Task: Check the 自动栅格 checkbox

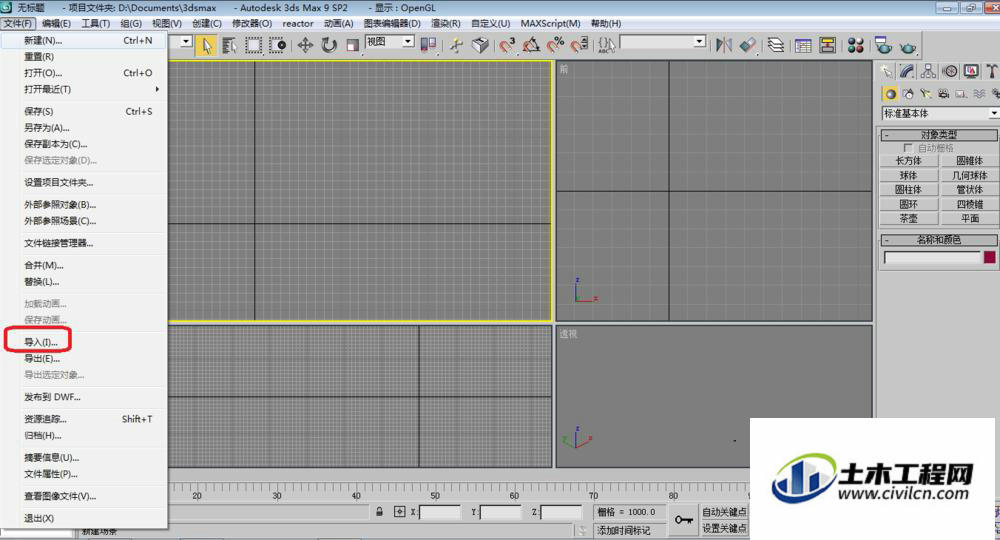Action: point(908,148)
